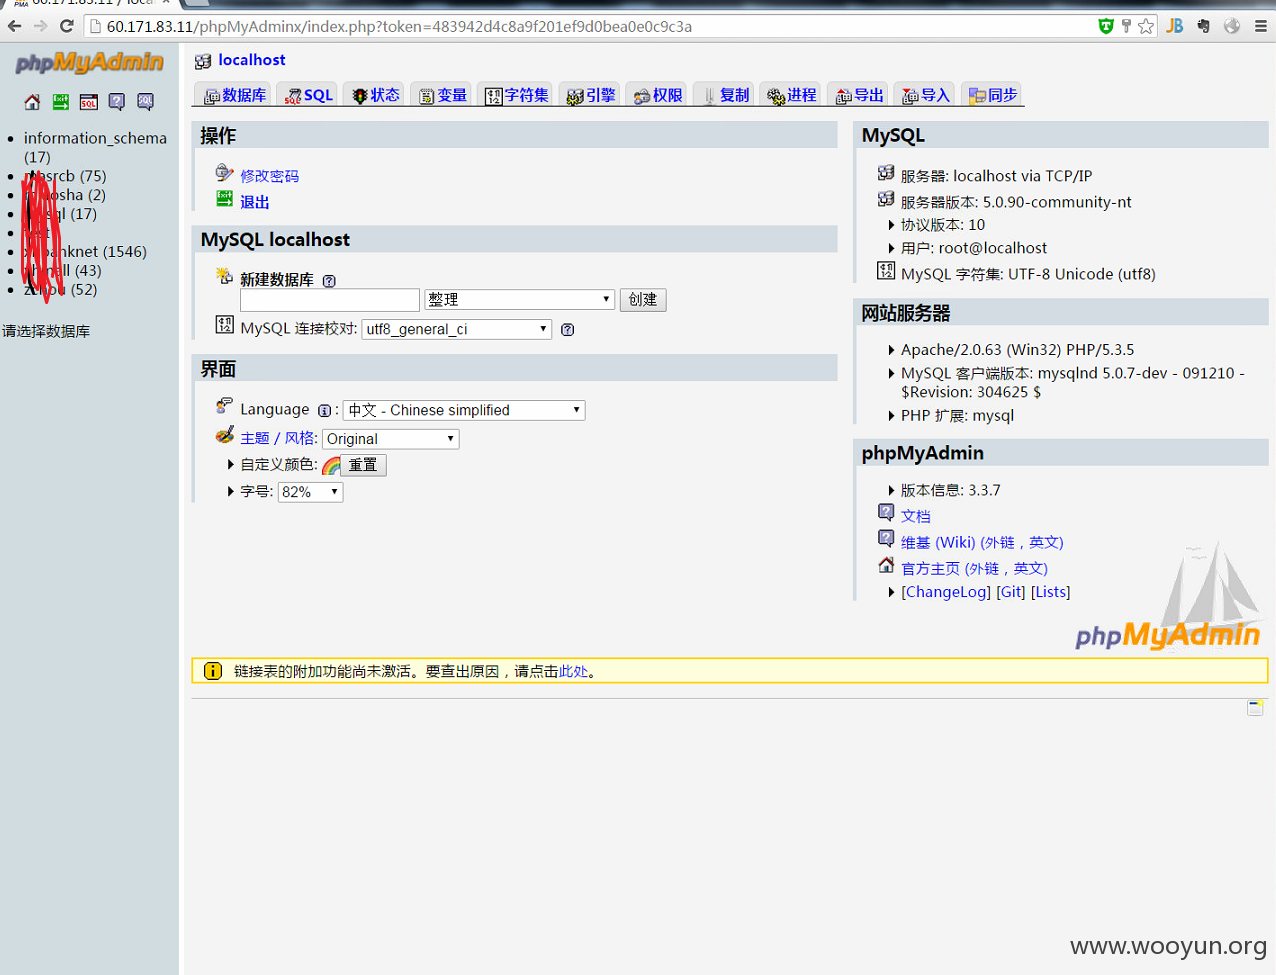Click the 用户: root@localhost entry
1276x975 pixels.
pos(974,248)
